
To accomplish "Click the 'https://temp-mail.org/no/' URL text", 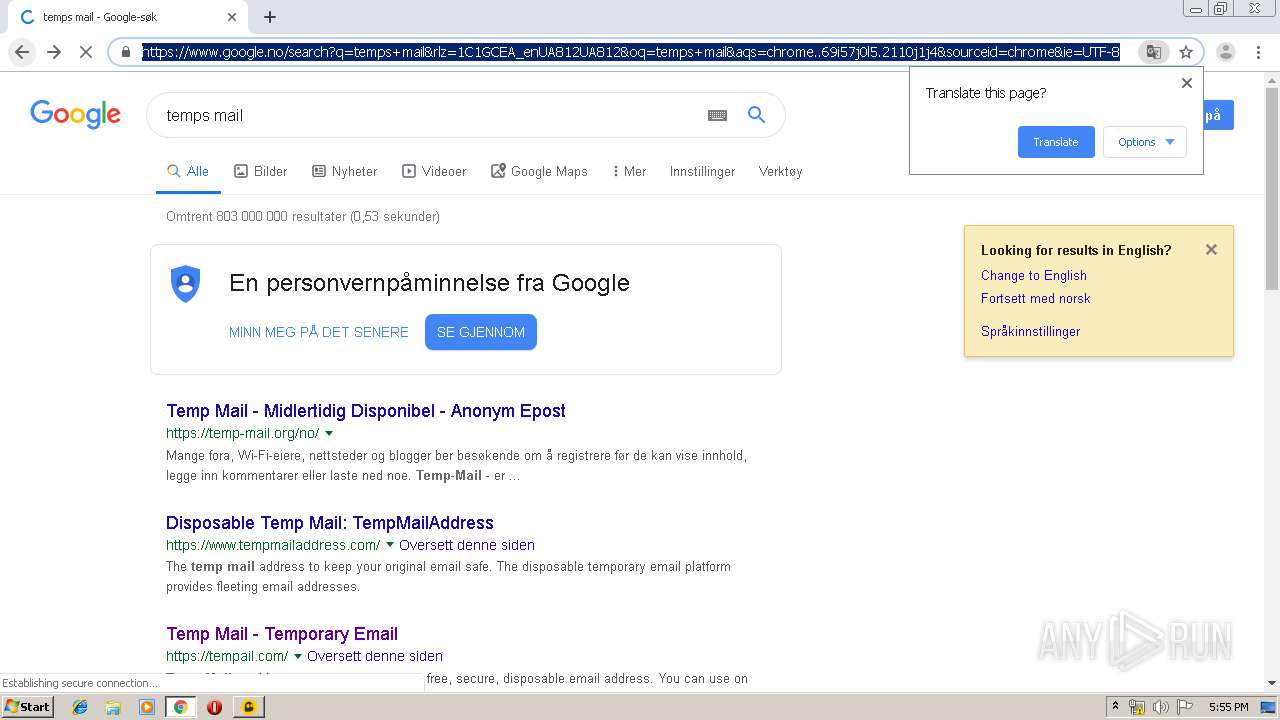I will coord(243,433).
